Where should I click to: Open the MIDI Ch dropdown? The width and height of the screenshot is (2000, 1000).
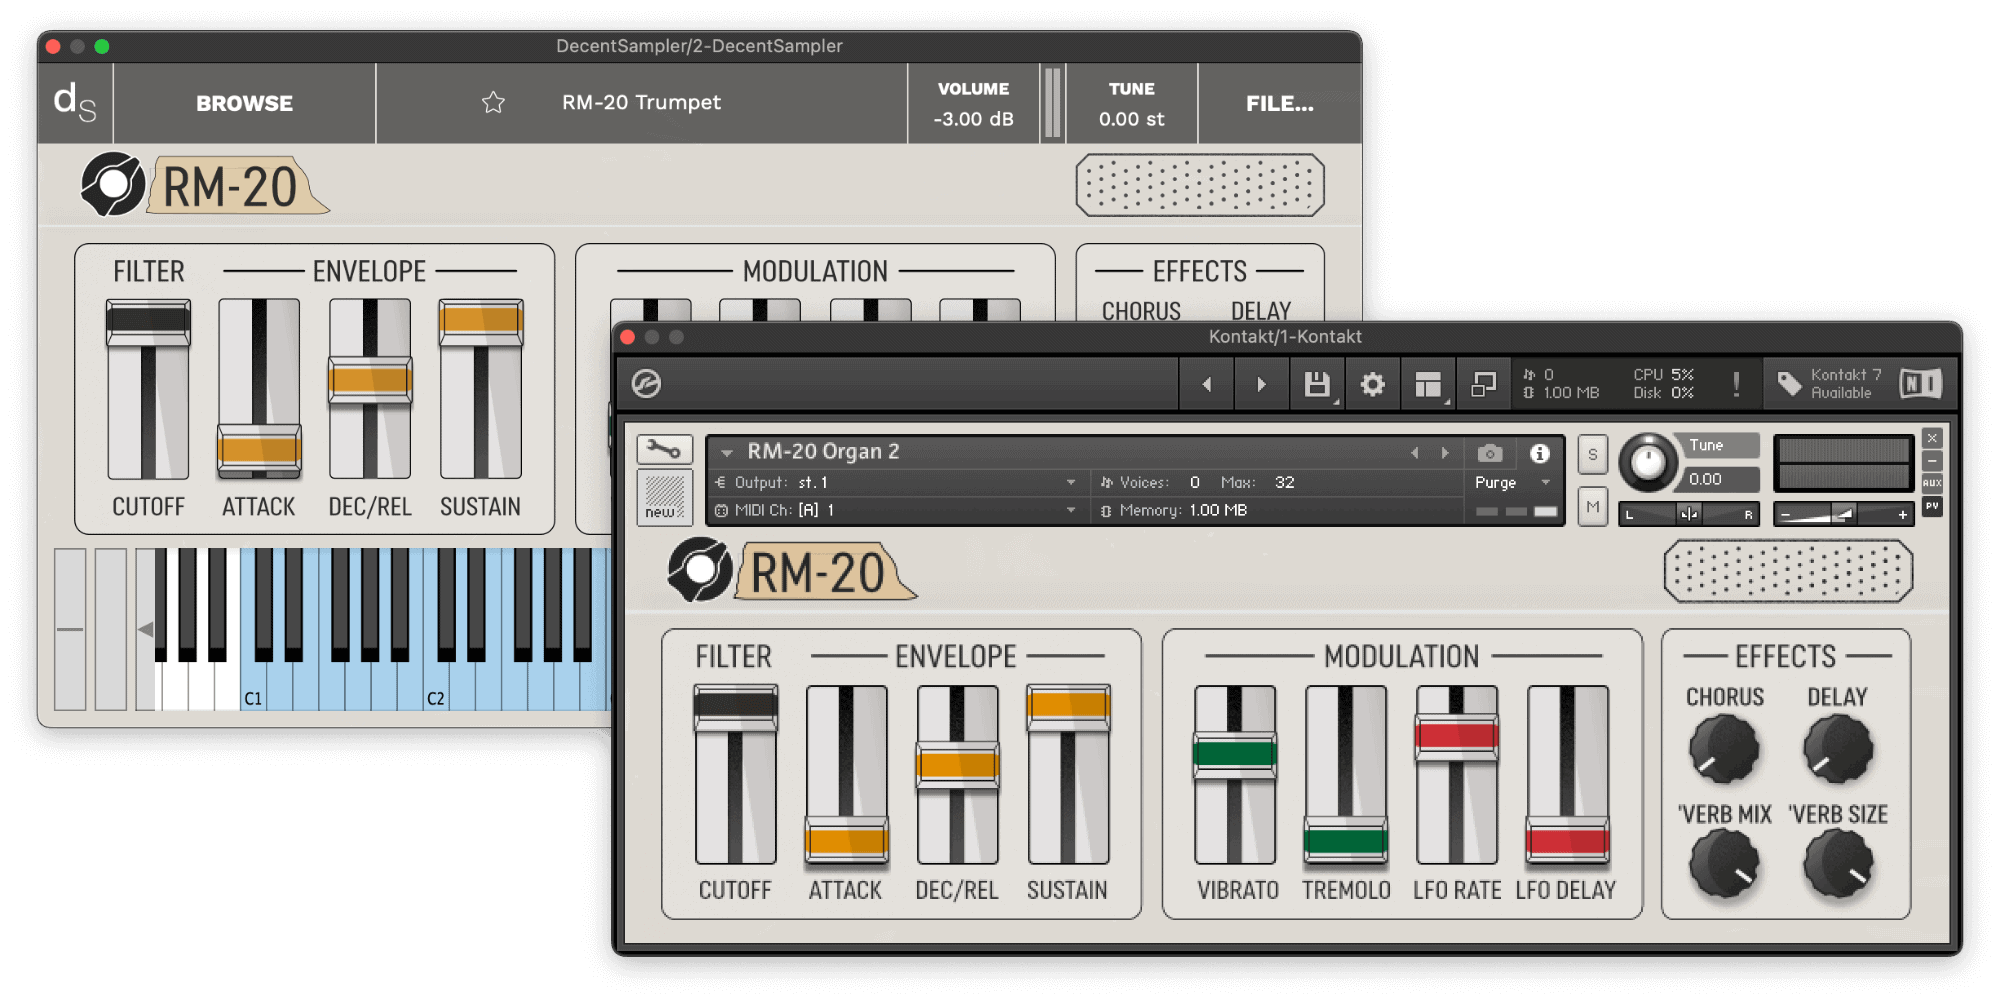coord(1071,510)
